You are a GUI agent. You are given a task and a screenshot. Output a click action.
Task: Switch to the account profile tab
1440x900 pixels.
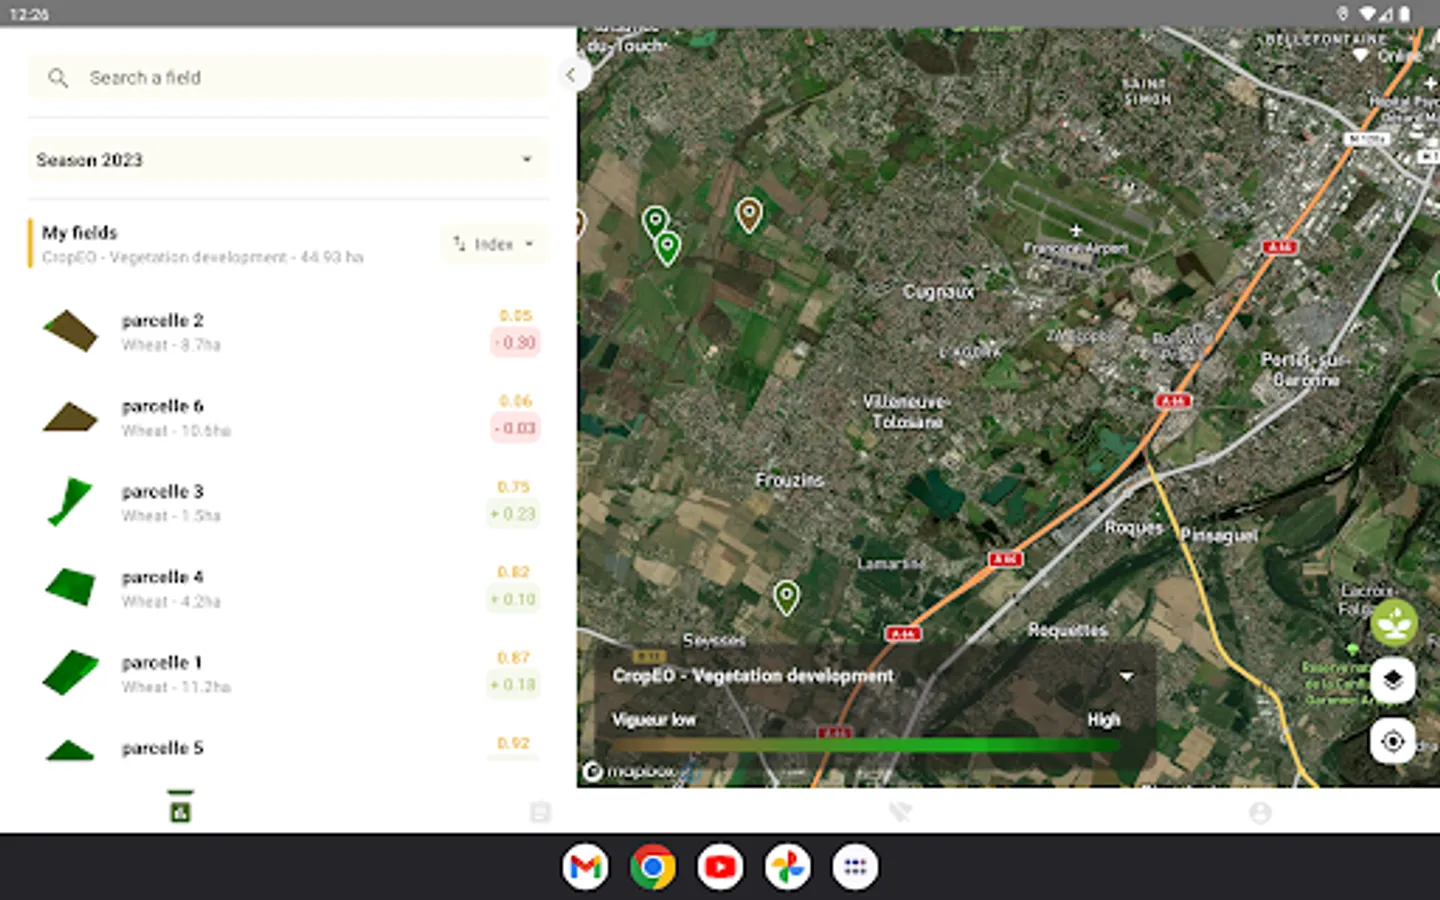pyautogui.click(x=1260, y=812)
